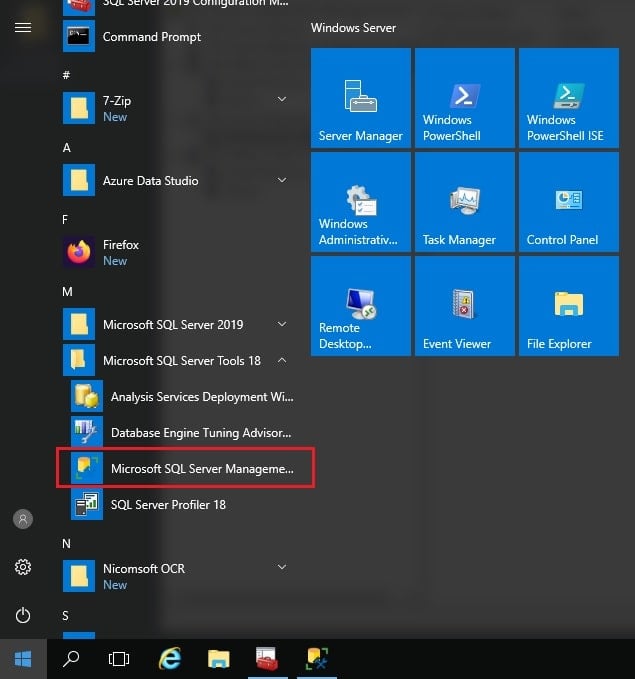Open File Explorer from taskbar
Image resolution: width=635 pixels, height=679 pixels.
[219, 659]
